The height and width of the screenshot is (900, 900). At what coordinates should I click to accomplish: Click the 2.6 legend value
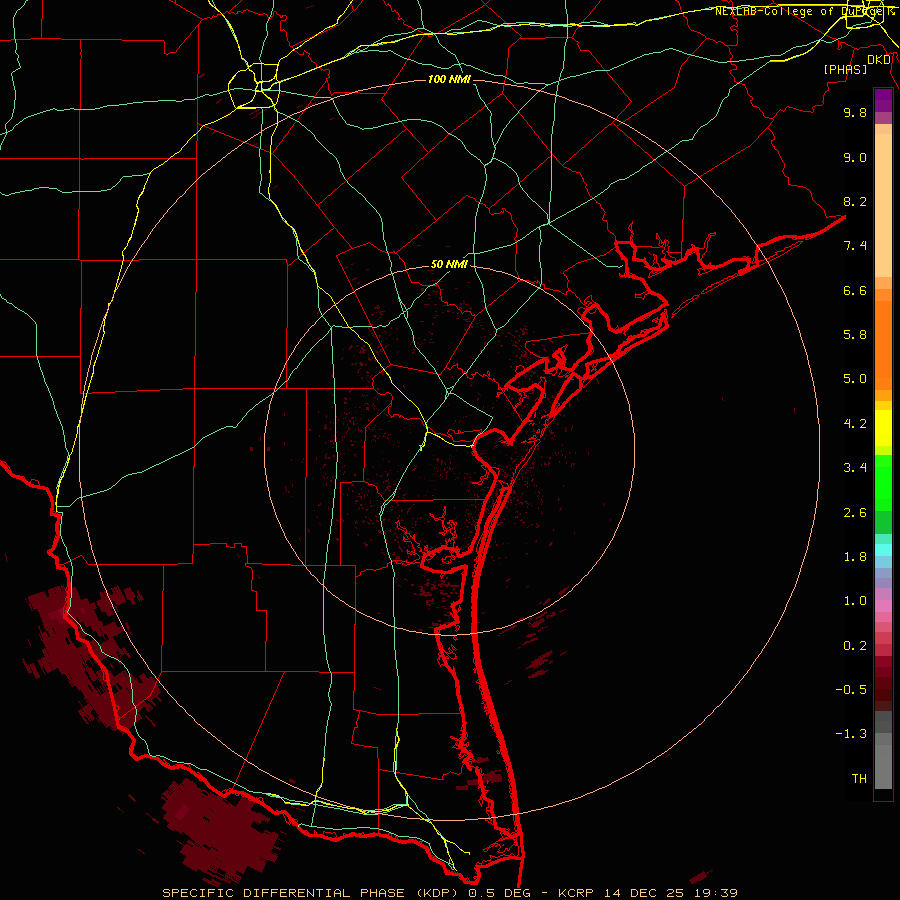coord(855,513)
